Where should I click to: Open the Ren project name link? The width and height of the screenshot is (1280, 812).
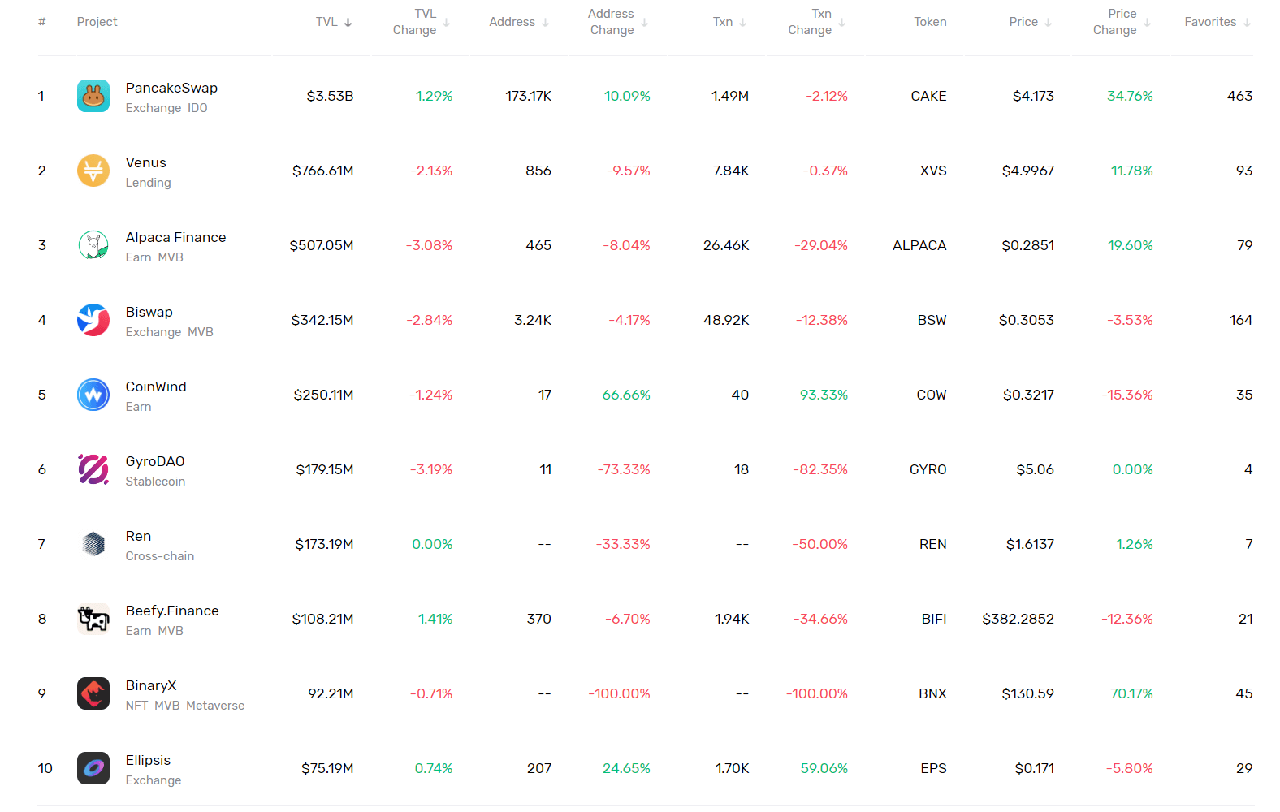[138, 536]
